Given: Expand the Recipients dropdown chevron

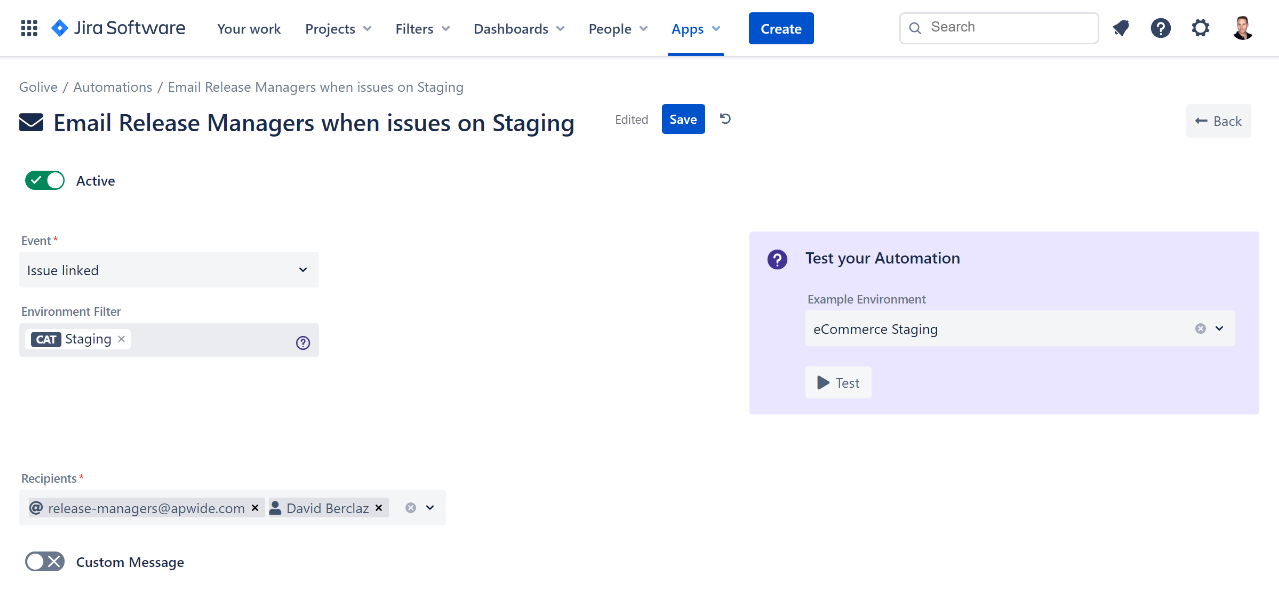Looking at the screenshot, I should point(430,508).
